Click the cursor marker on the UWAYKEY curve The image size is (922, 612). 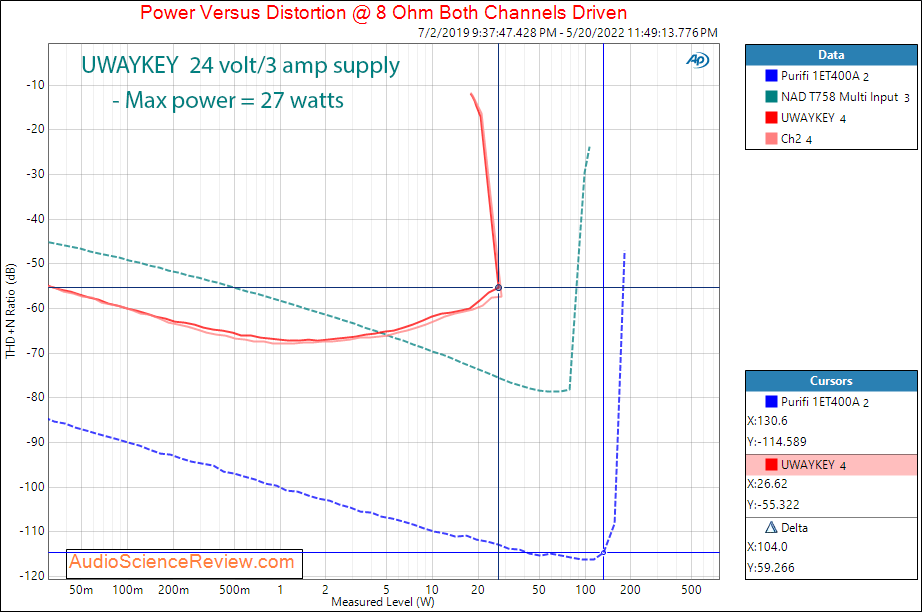point(499,287)
